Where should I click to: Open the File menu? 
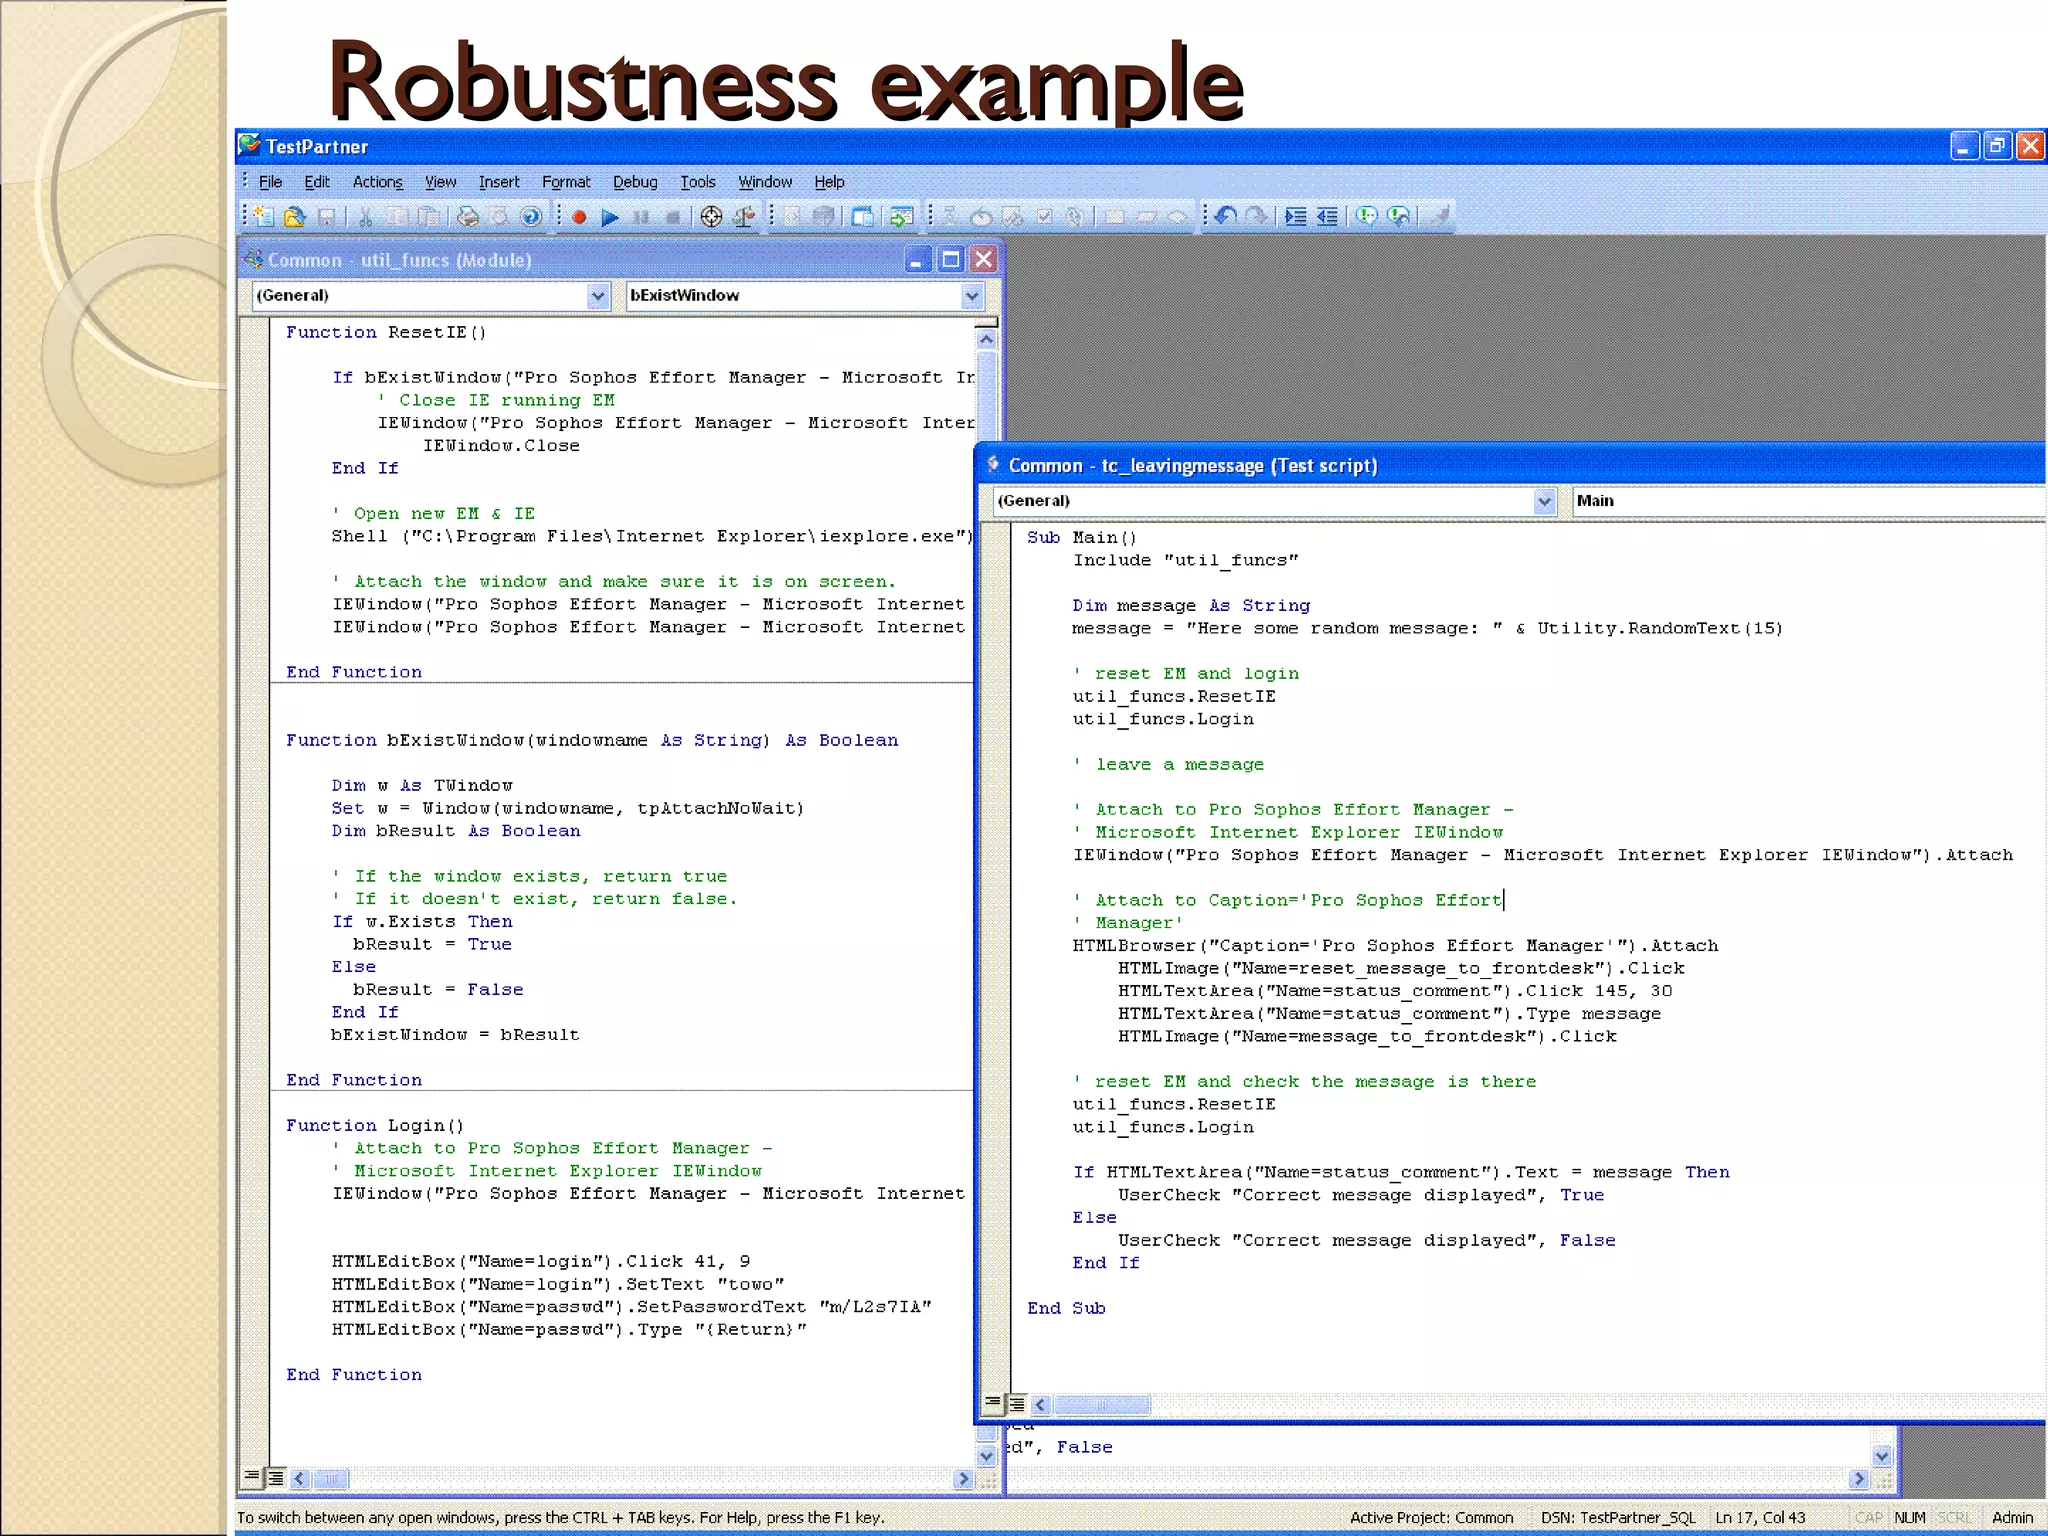pos(270,182)
